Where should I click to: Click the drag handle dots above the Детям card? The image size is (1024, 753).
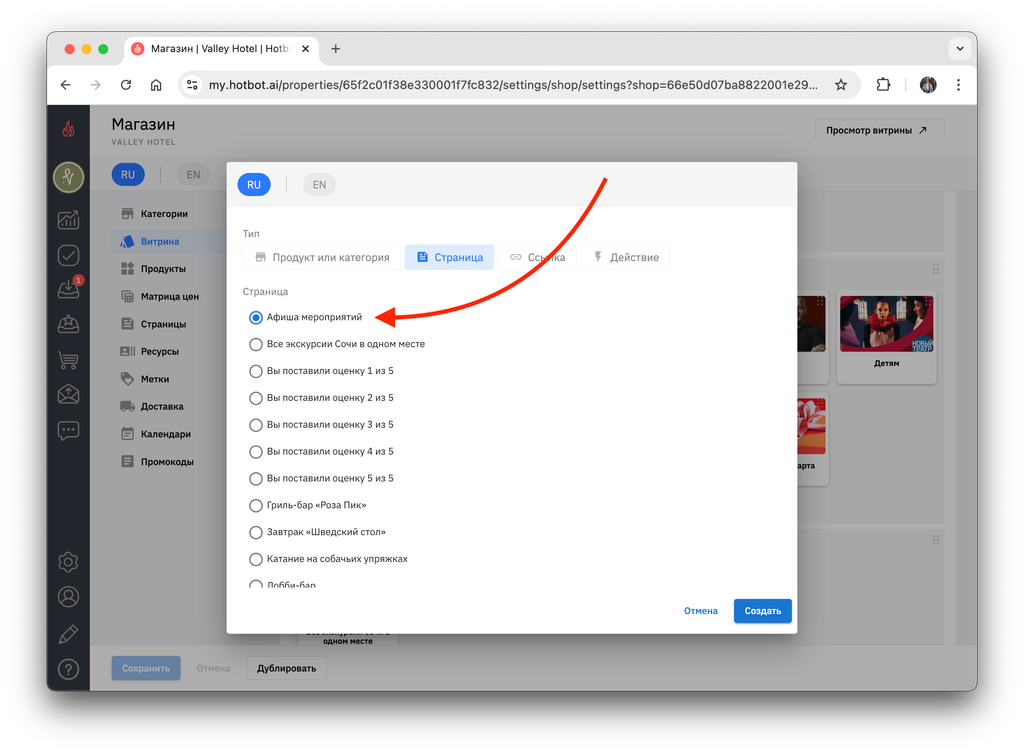(x=936, y=268)
